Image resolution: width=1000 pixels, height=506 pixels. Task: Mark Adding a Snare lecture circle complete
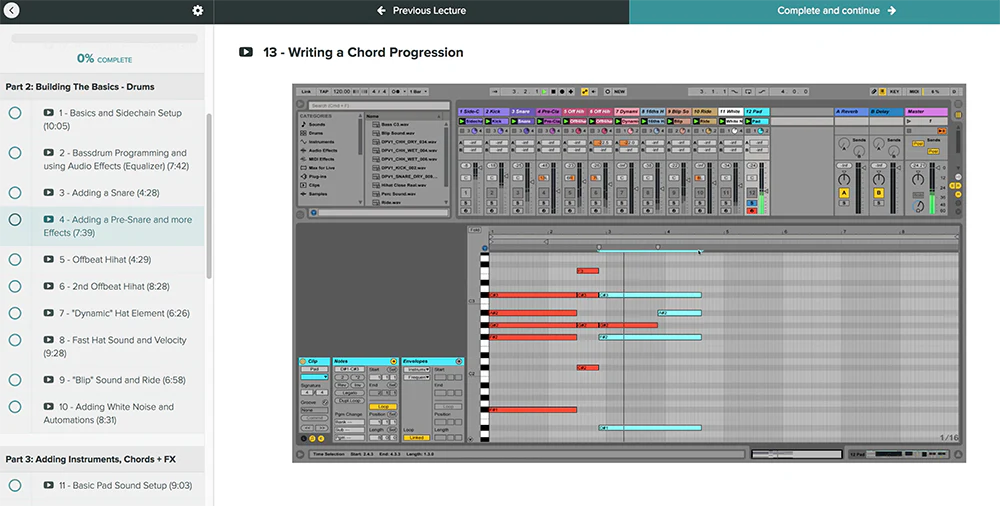coord(15,193)
